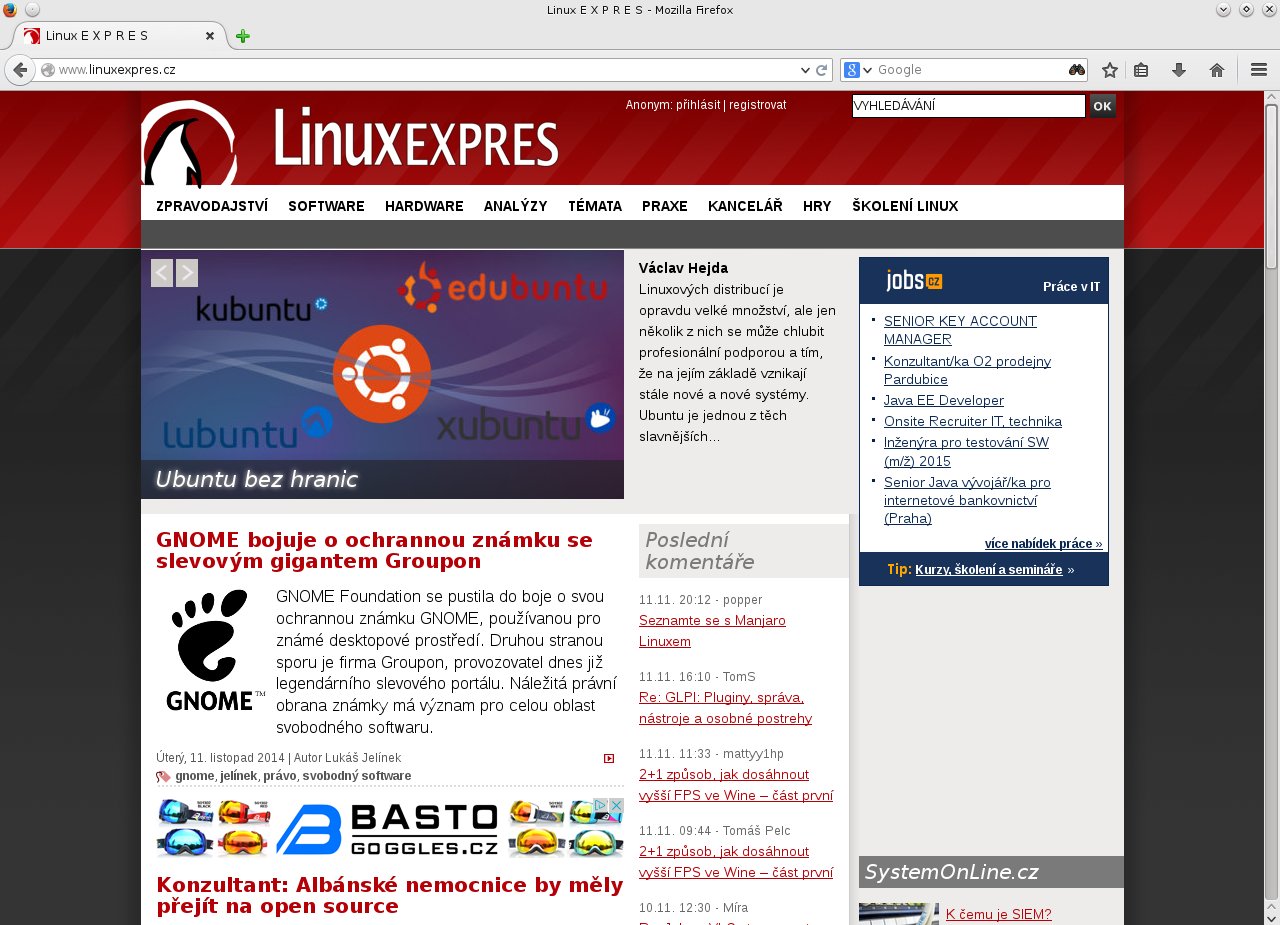1280x925 pixels.
Task: Click the gnome tag link
Action: tap(194, 776)
